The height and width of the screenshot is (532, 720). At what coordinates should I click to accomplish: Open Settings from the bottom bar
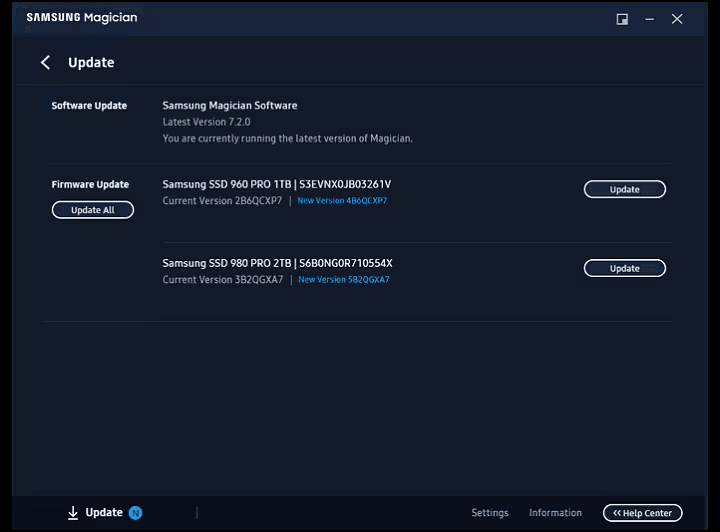point(490,513)
